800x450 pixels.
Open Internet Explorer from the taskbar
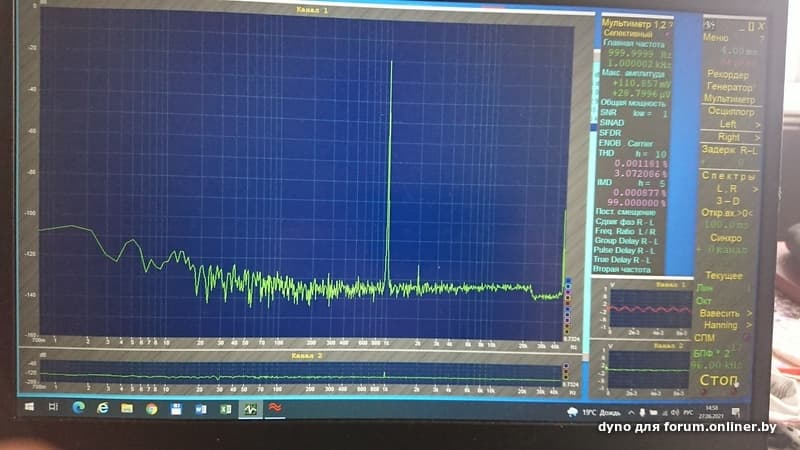click(103, 408)
